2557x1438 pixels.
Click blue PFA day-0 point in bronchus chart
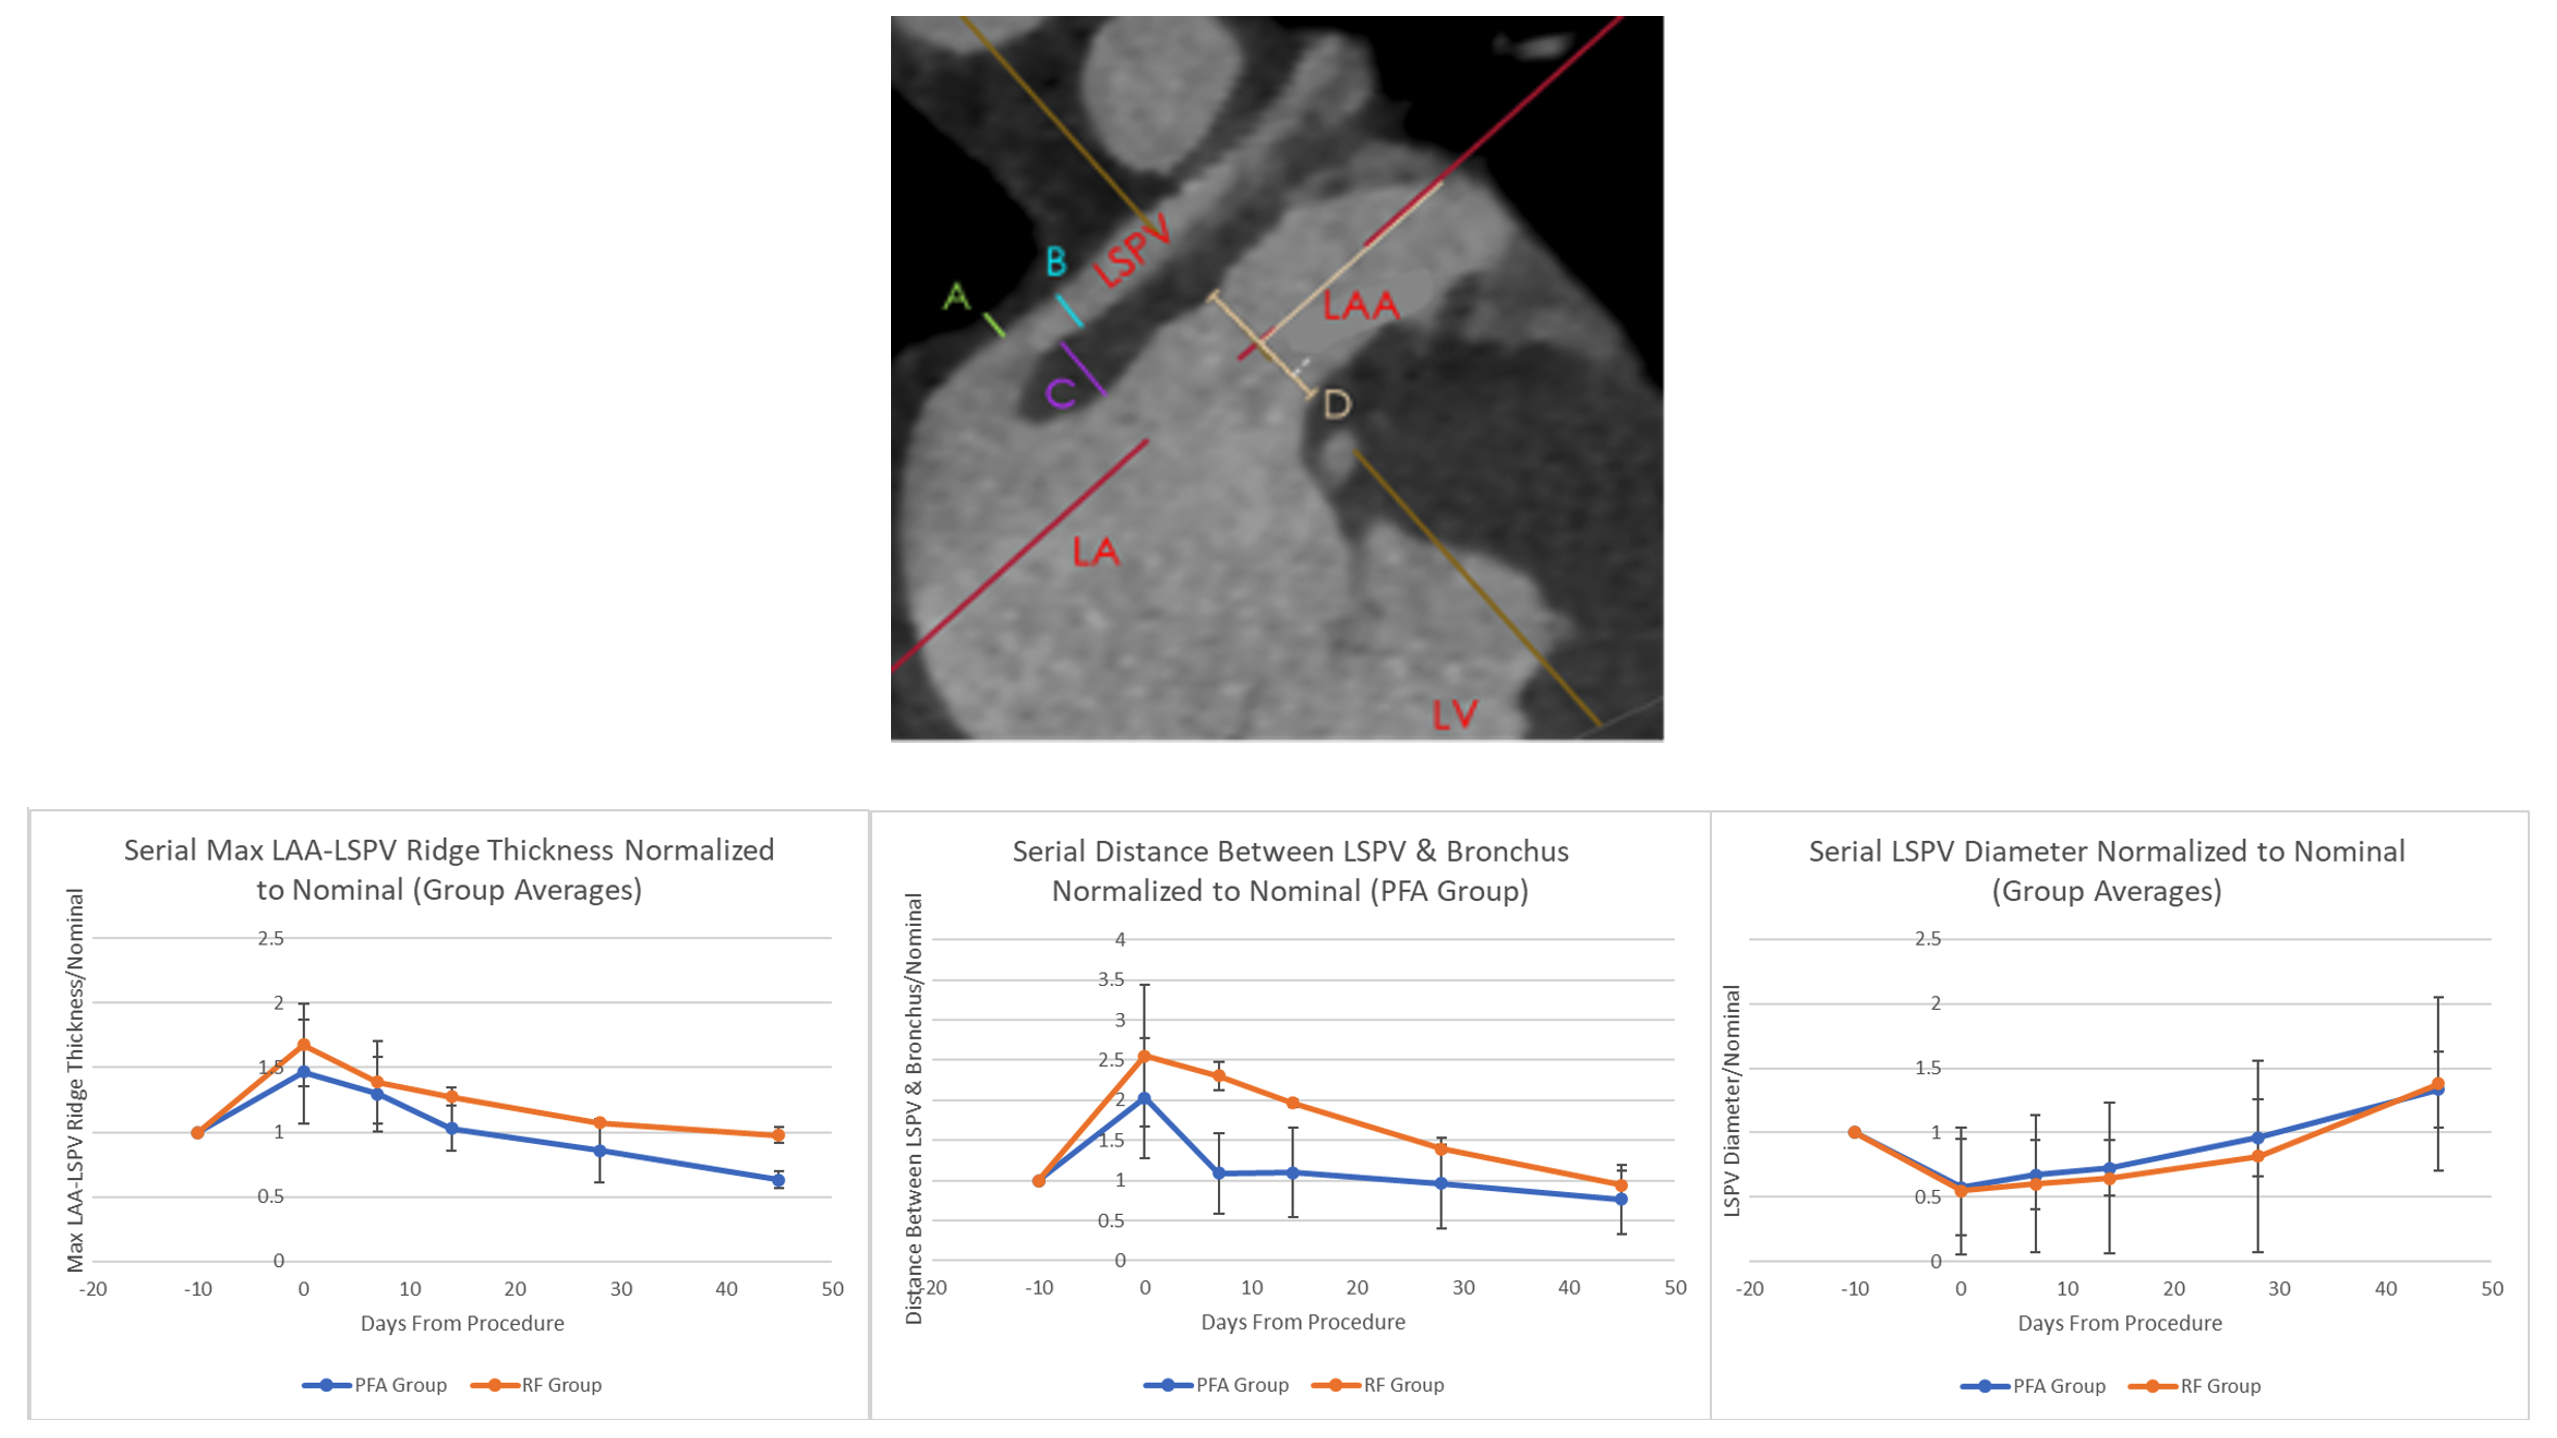point(1145,1098)
